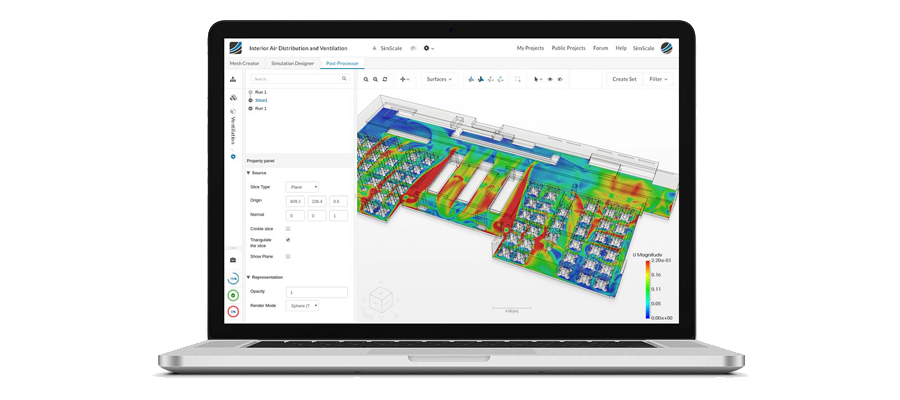Open the Surfaces dropdown
This screenshot has height=400, width=900.
coord(440,79)
